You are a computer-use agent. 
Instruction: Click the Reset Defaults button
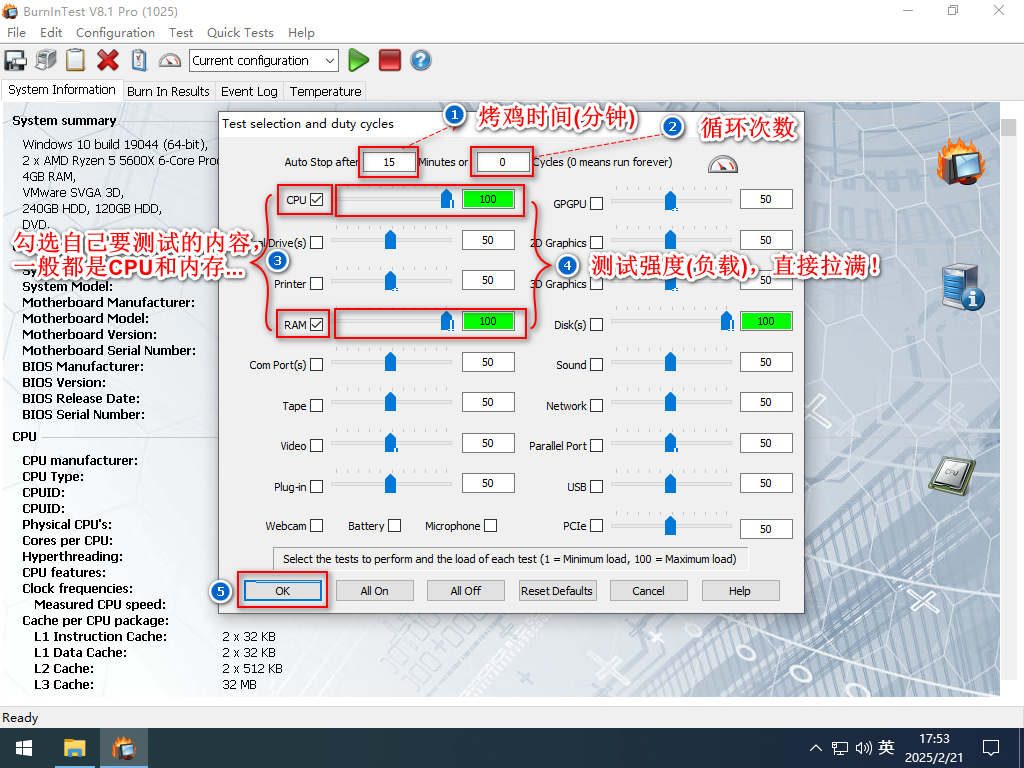[557, 591]
